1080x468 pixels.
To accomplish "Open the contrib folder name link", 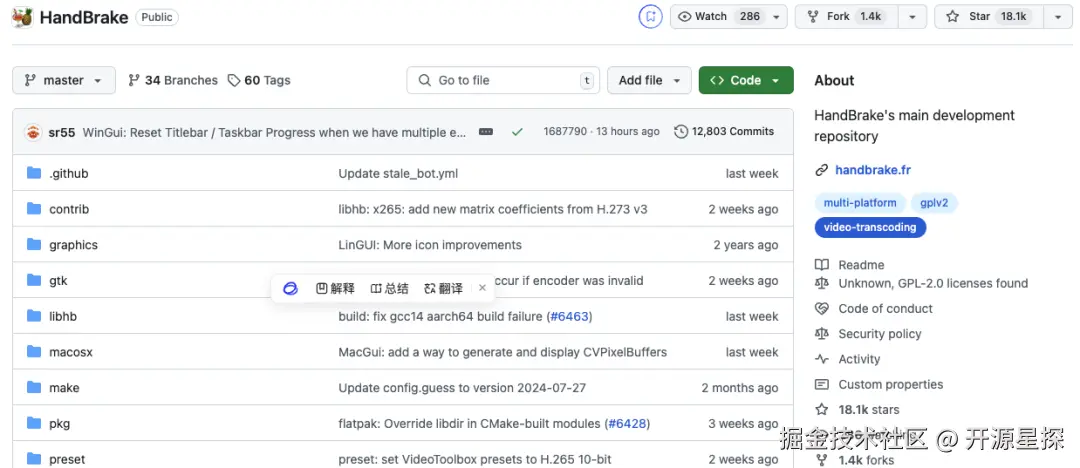I will 69,209.
